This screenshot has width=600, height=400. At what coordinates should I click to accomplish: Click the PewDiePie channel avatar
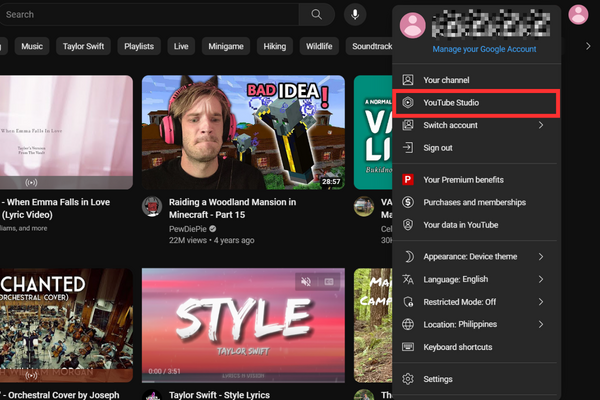pyautogui.click(x=152, y=207)
